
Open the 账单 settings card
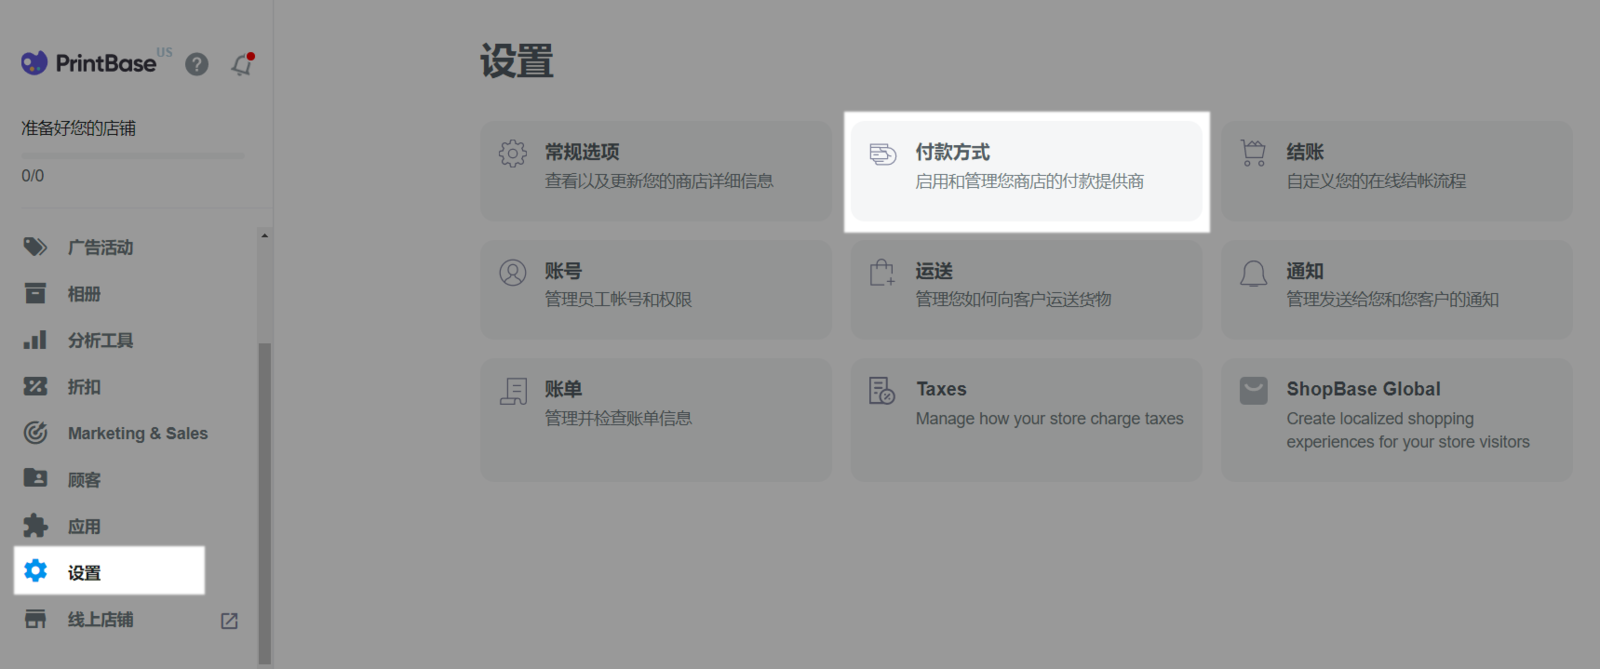pos(656,420)
